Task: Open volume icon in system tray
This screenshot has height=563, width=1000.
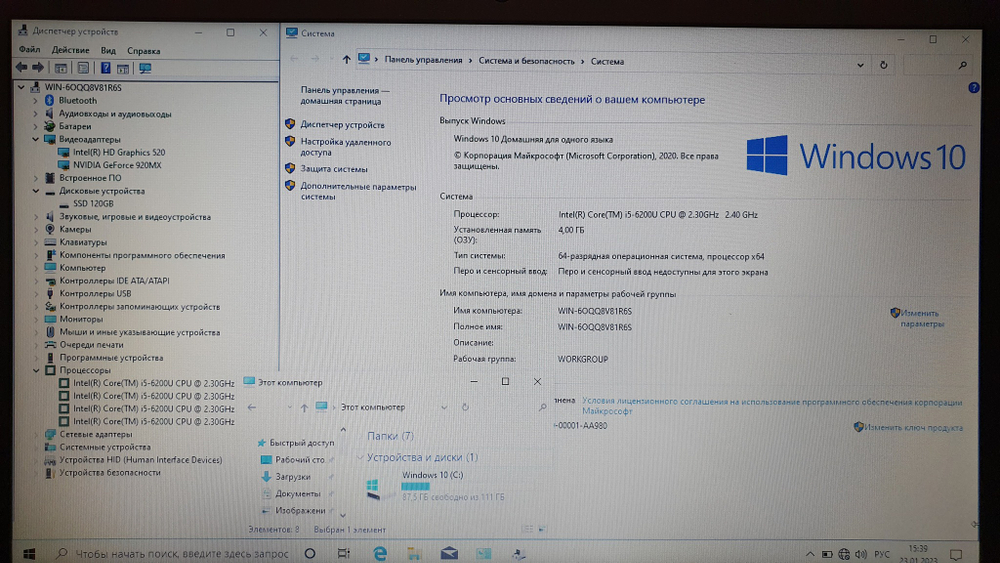Action: point(861,554)
